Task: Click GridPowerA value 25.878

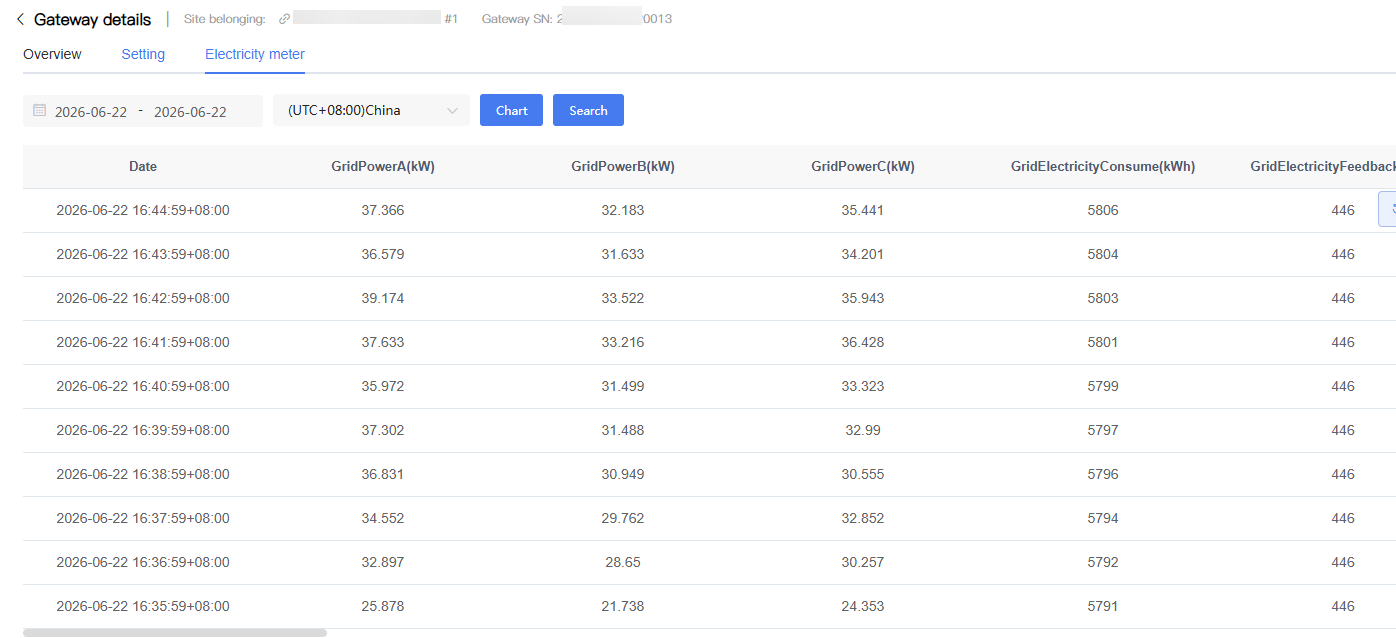Action: (383, 607)
